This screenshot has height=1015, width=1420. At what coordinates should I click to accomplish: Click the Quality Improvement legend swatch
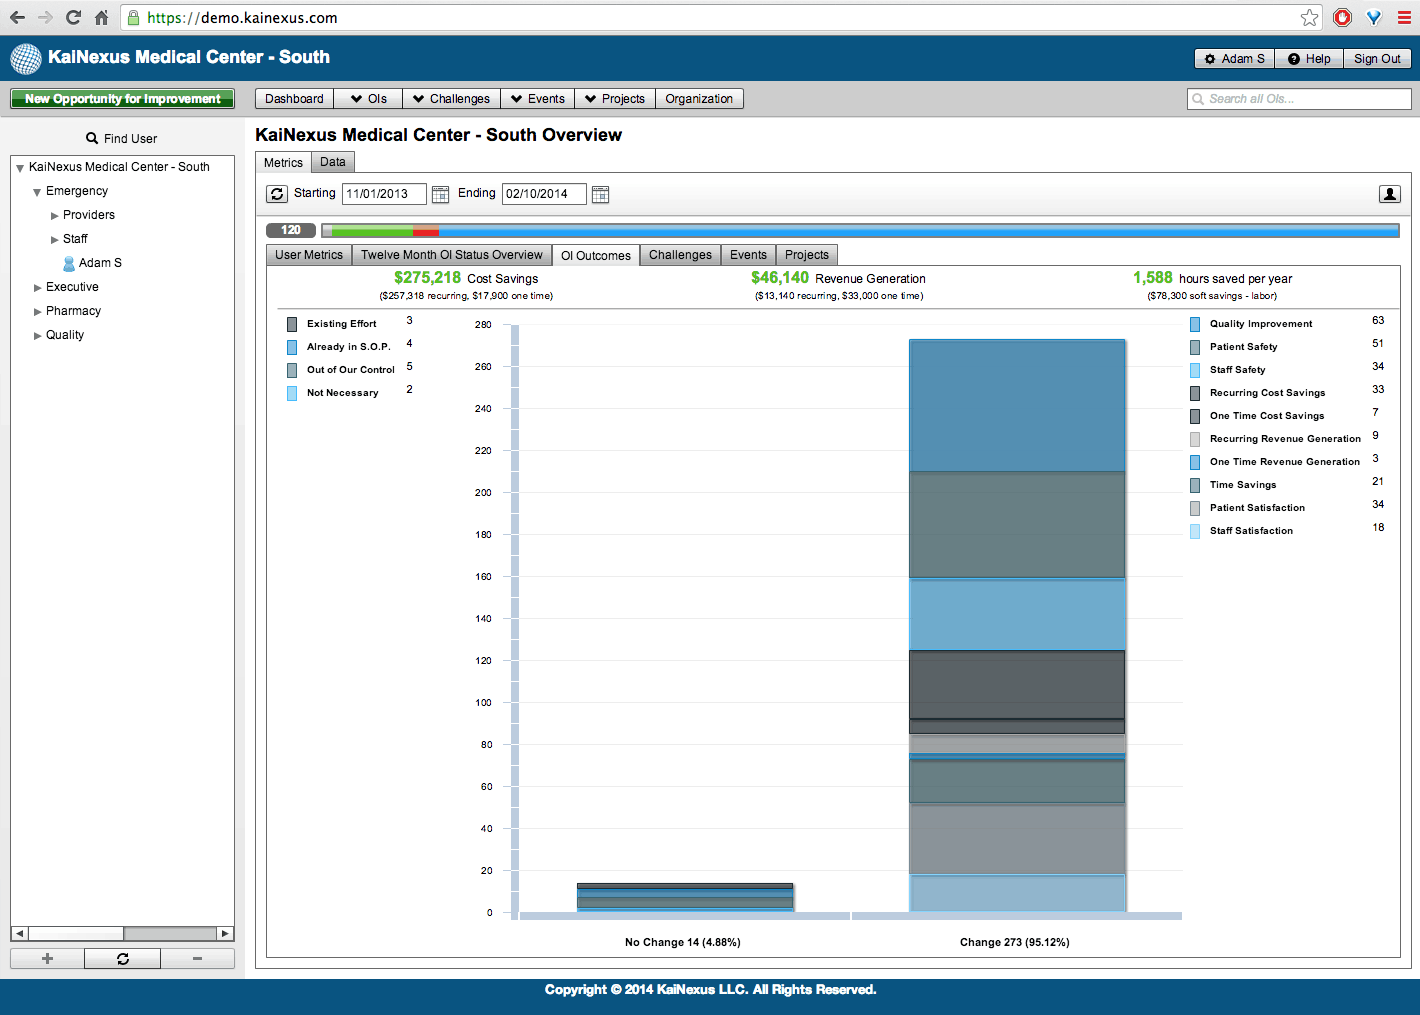[1195, 324]
